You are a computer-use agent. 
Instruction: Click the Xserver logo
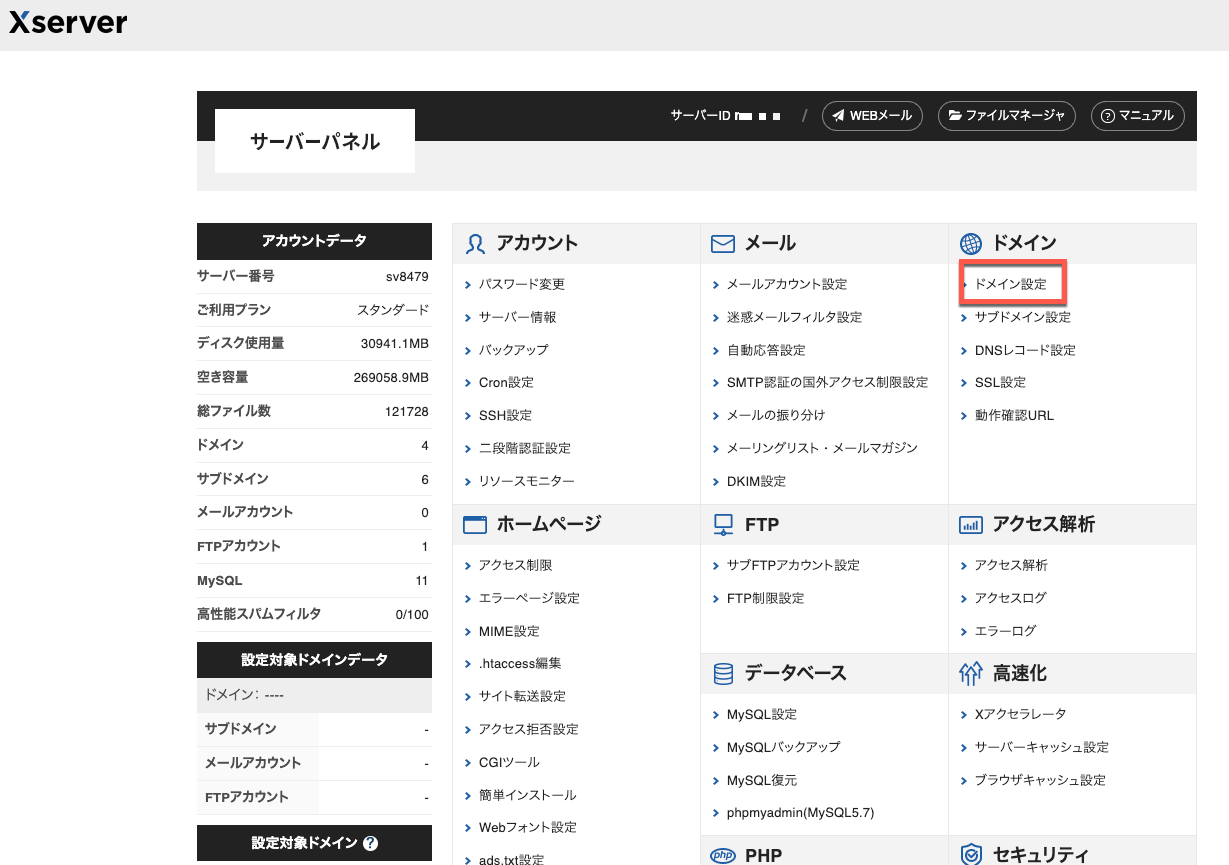click(x=68, y=23)
